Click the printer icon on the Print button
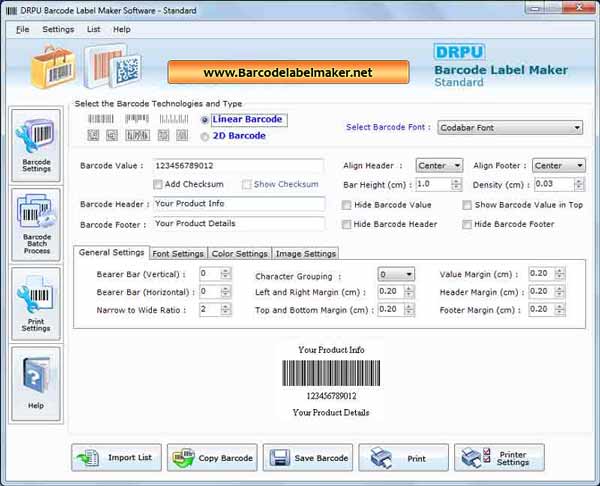This screenshot has height=486, width=600. 381,458
